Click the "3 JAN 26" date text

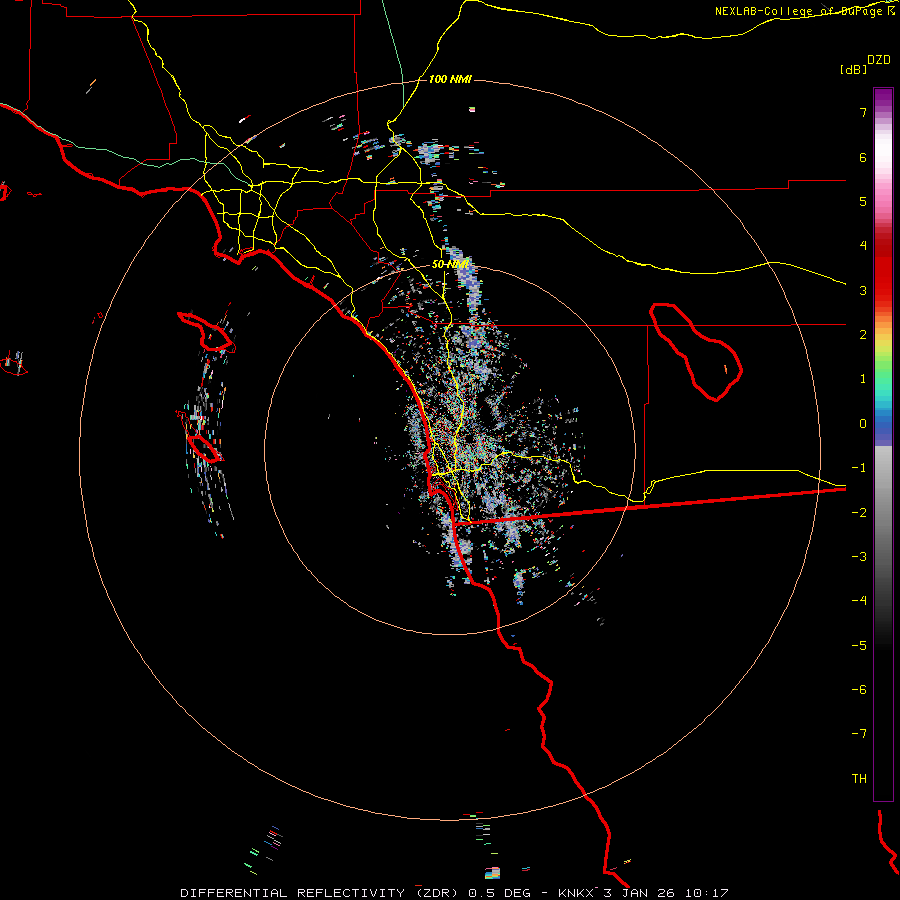click(x=641, y=893)
